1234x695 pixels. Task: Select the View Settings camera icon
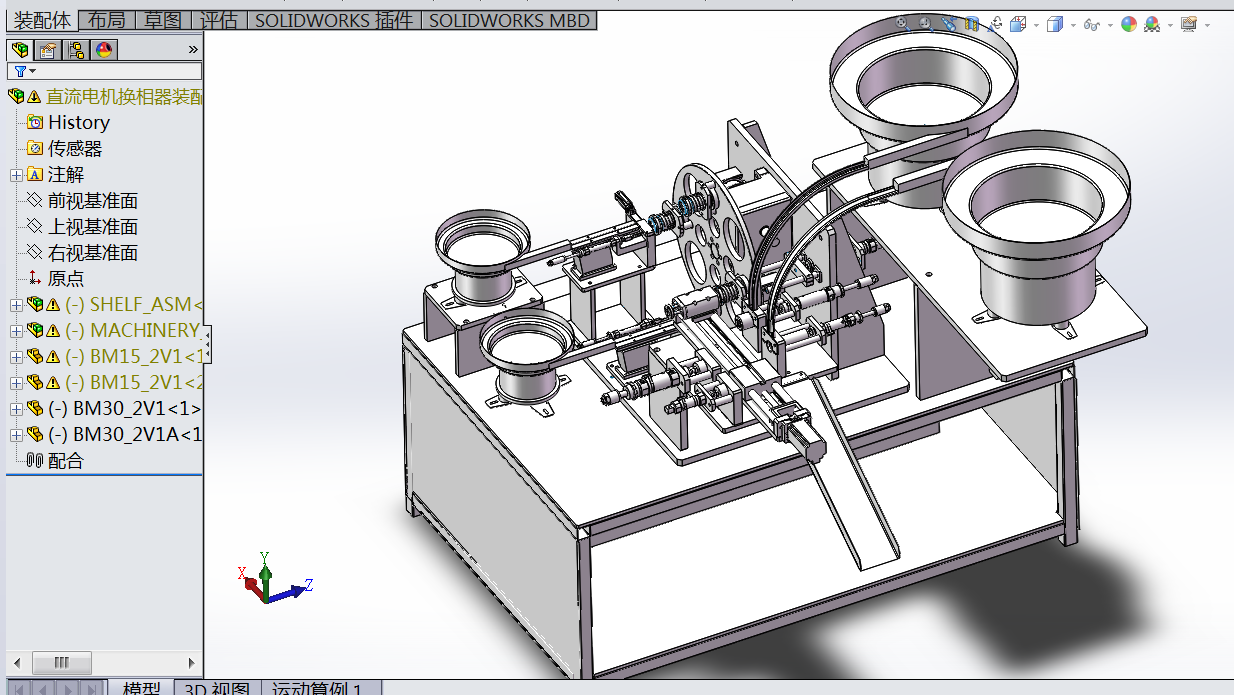pyautogui.click(x=1188, y=24)
